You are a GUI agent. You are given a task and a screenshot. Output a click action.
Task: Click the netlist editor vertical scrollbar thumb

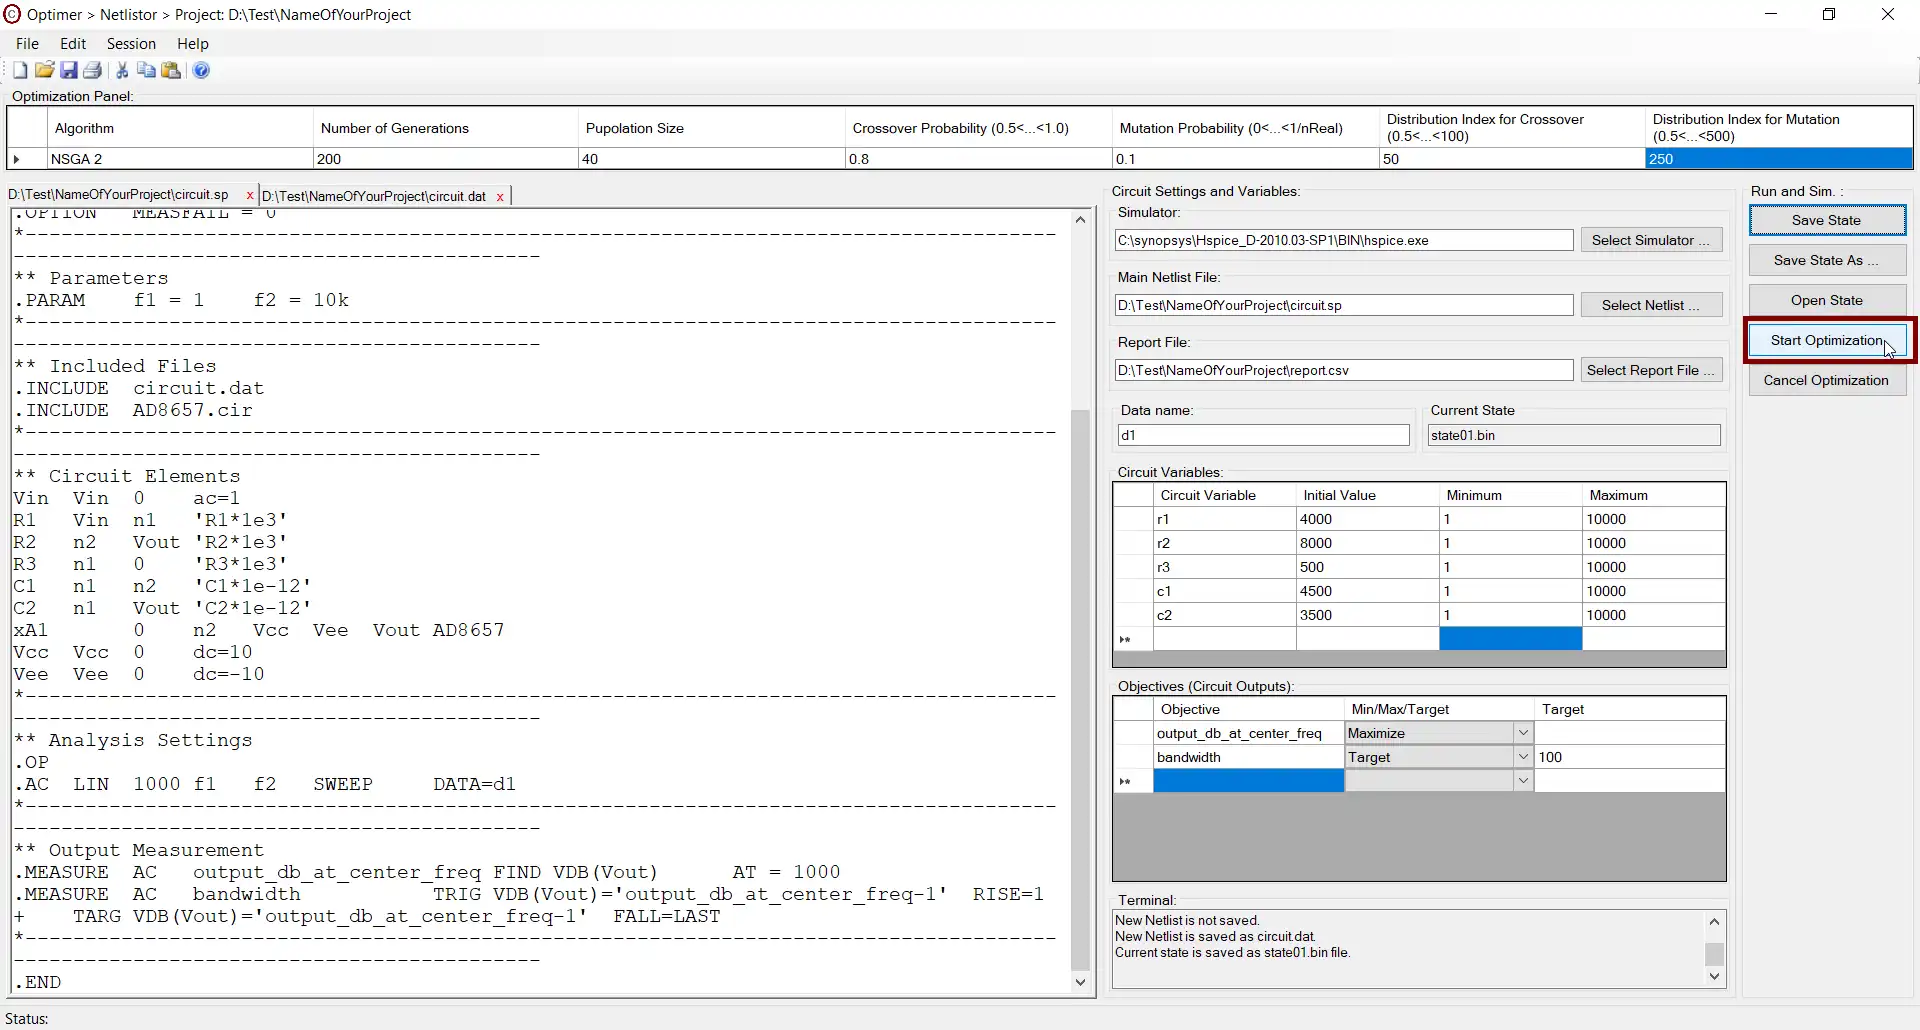click(x=1080, y=689)
